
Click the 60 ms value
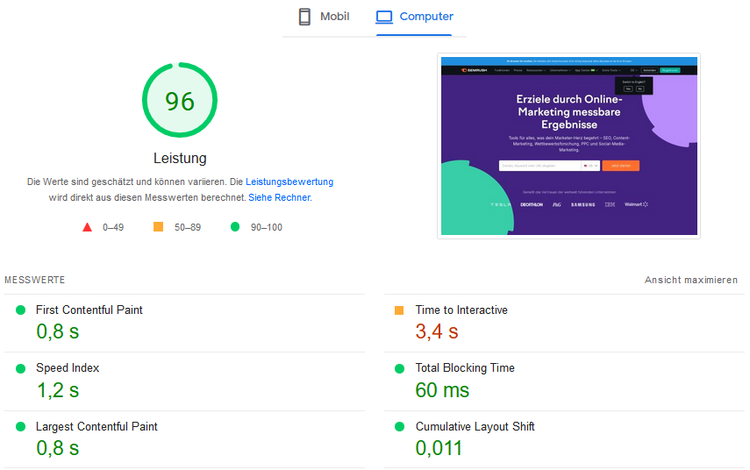[442, 390]
